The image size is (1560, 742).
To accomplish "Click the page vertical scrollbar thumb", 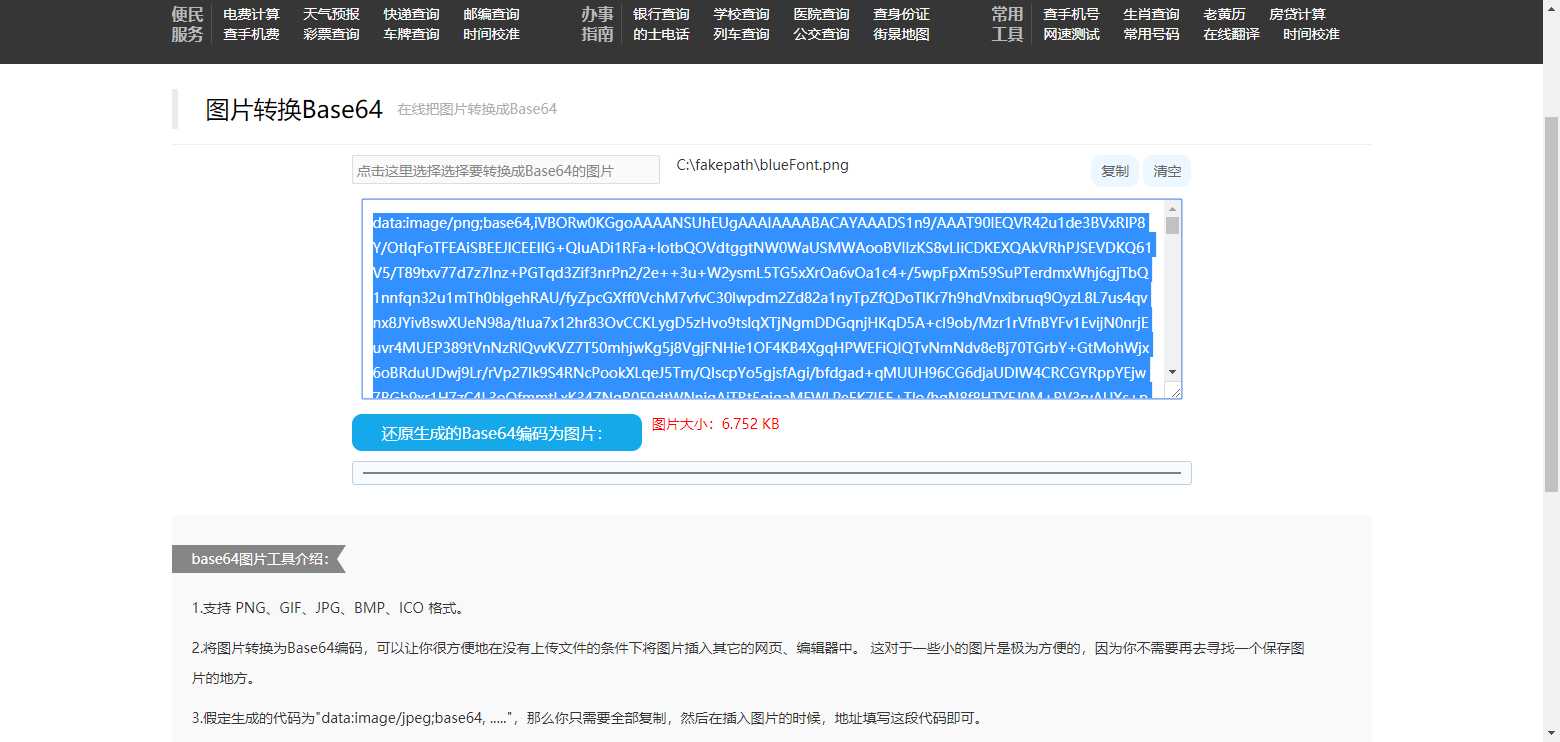I will coord(1551,305).
